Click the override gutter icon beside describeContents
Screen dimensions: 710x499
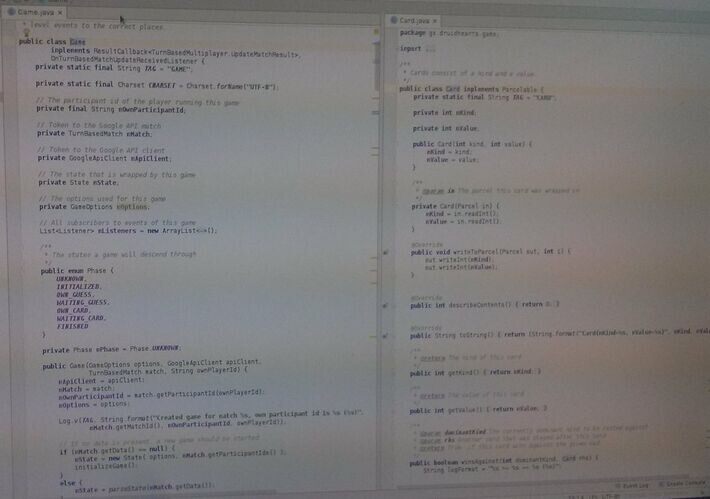[385, 306]
